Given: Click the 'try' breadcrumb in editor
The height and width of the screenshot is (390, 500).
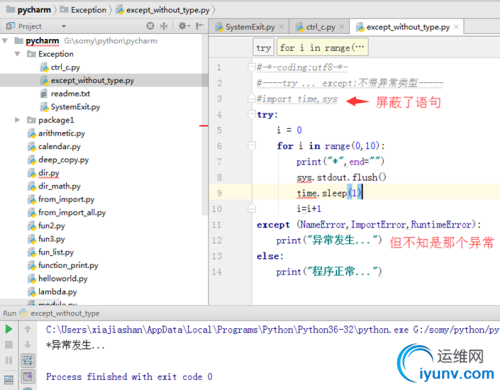Looking at the screenshot, I should 263,48.
